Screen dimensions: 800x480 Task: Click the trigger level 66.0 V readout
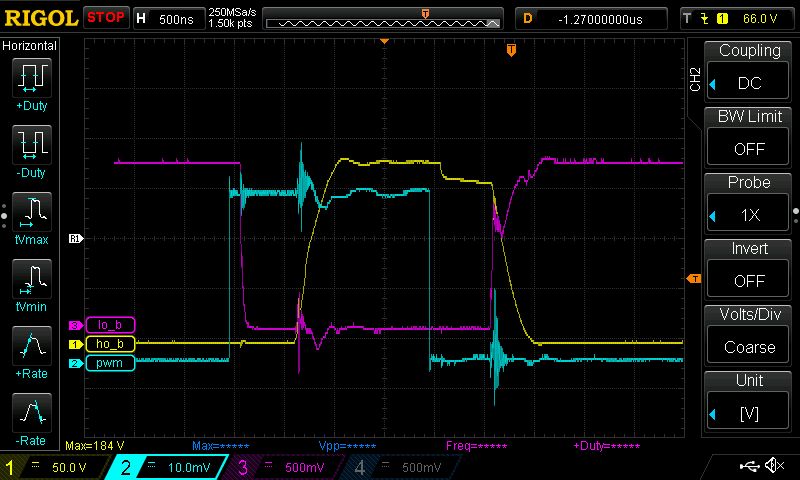click(x=760, y=19)
